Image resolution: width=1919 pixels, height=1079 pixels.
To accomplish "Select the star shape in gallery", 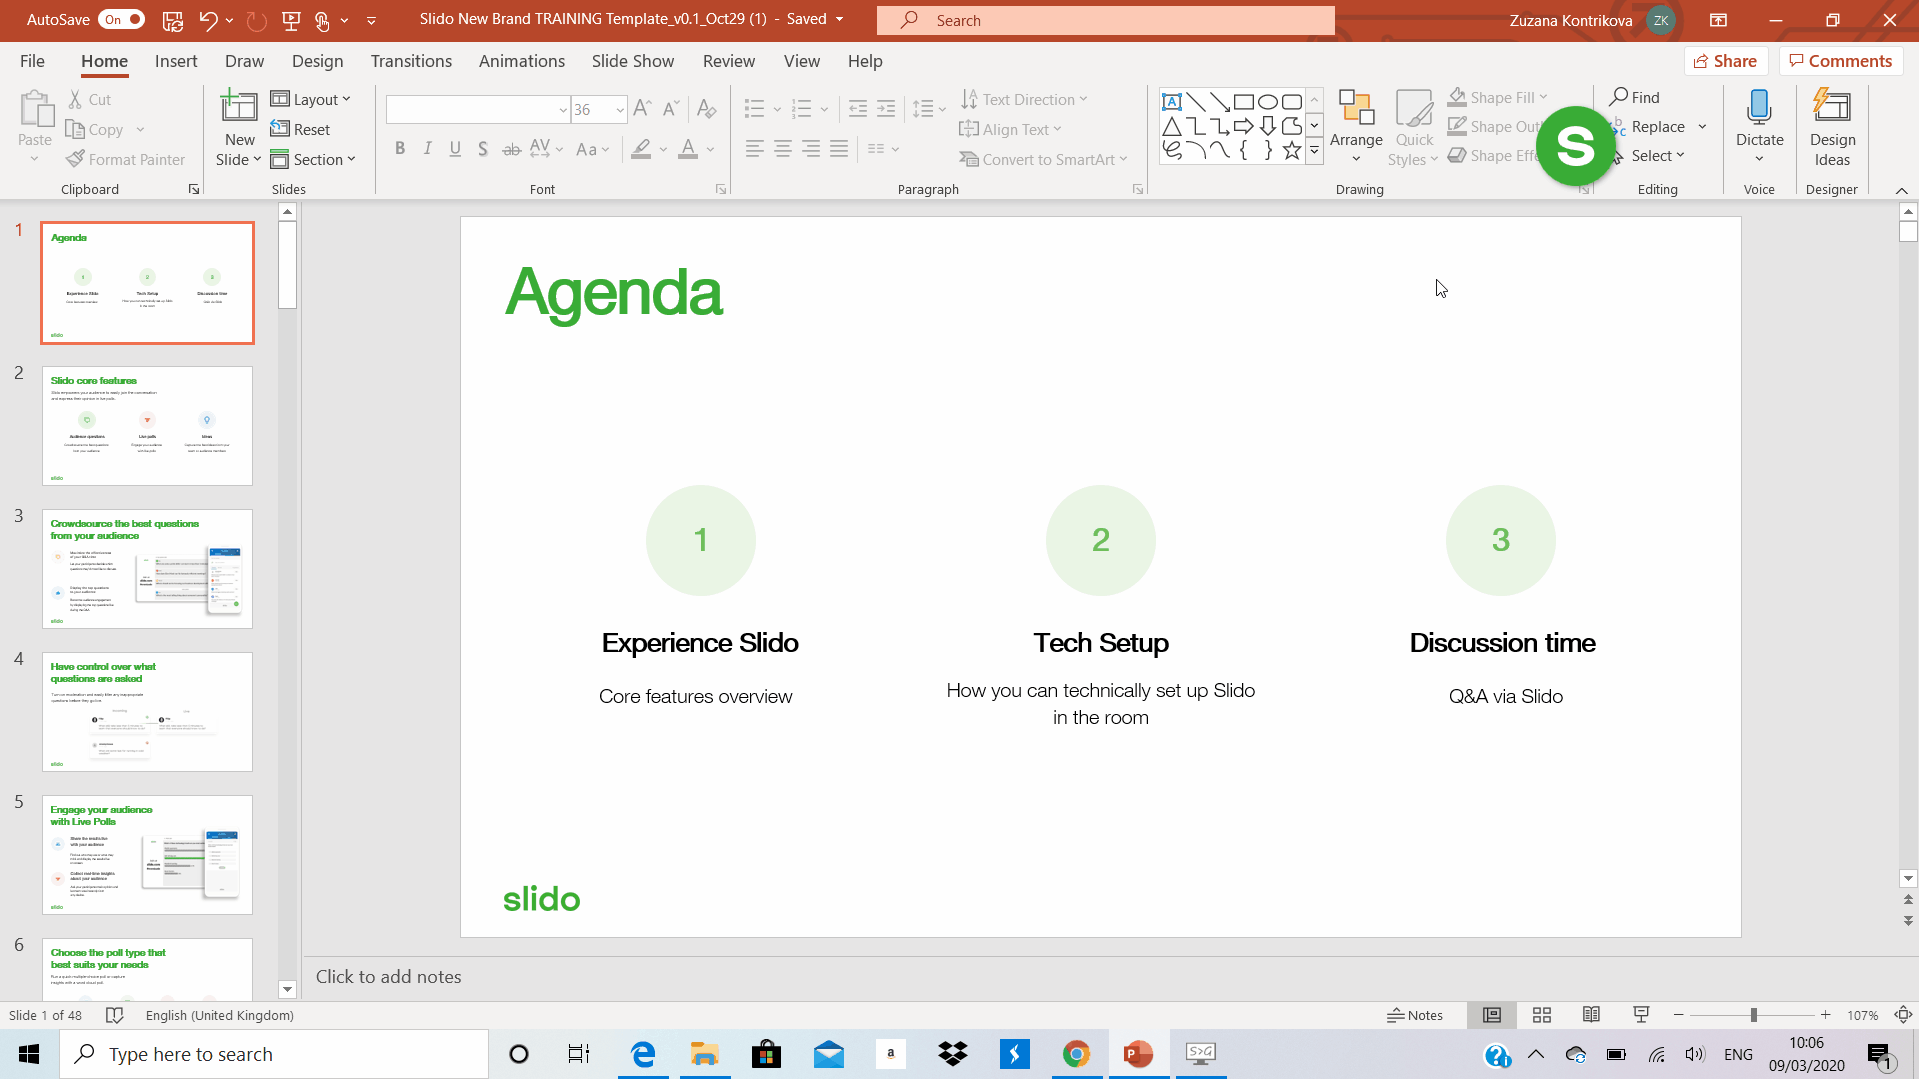I will click(x=1292, y=151).
